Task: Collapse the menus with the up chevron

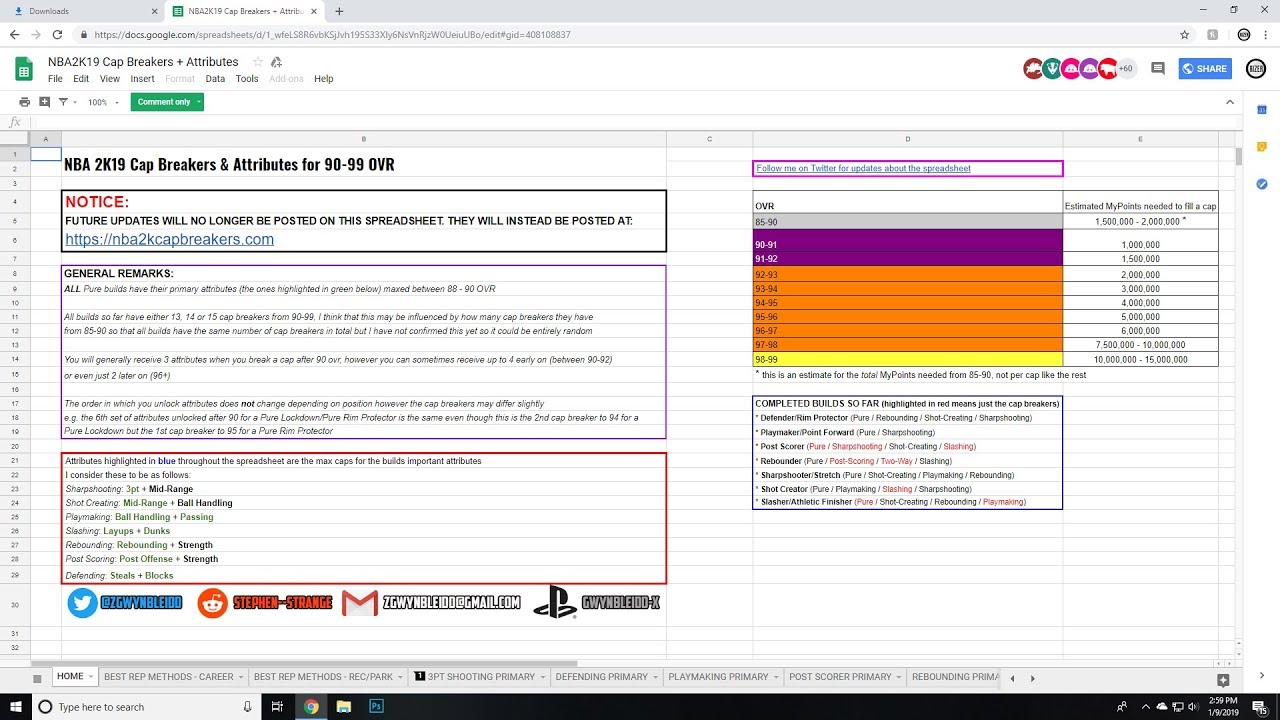Action: [1230, 102]
